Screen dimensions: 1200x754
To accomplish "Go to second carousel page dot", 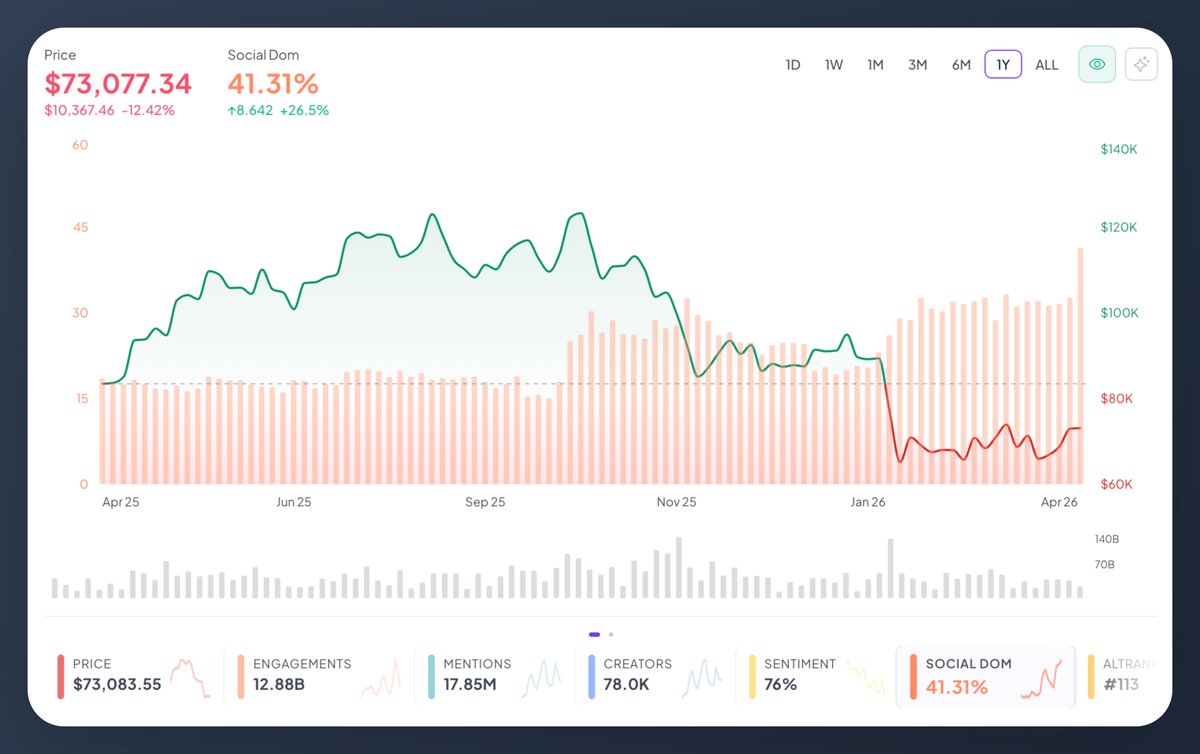I will tap(611, 634).
